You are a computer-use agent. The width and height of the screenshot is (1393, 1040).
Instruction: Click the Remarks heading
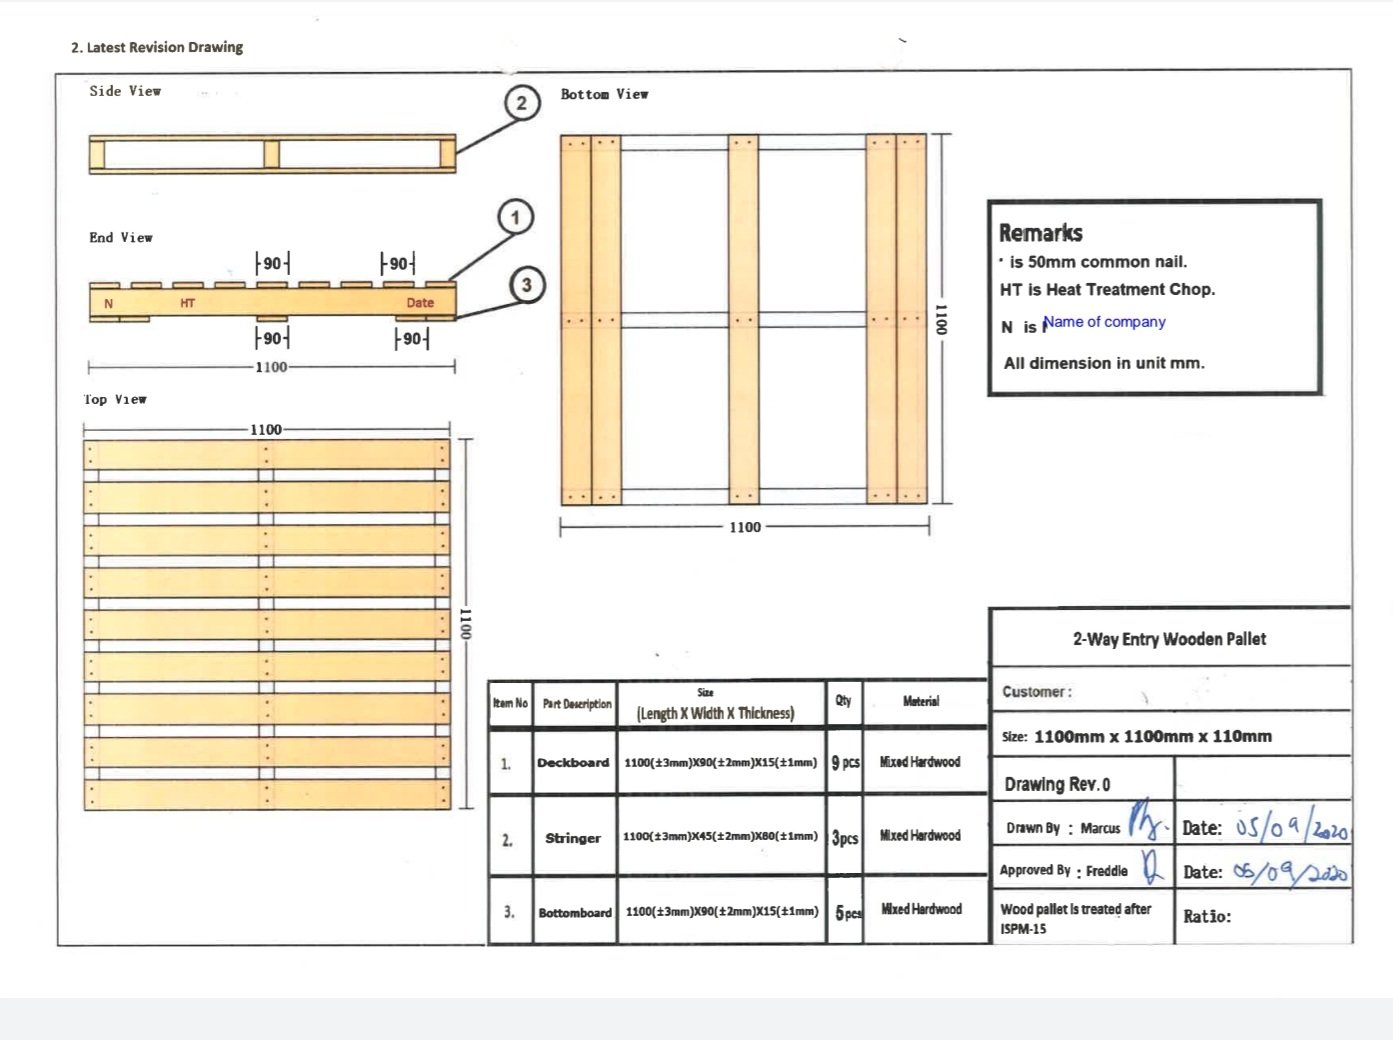pos(1040,233)
